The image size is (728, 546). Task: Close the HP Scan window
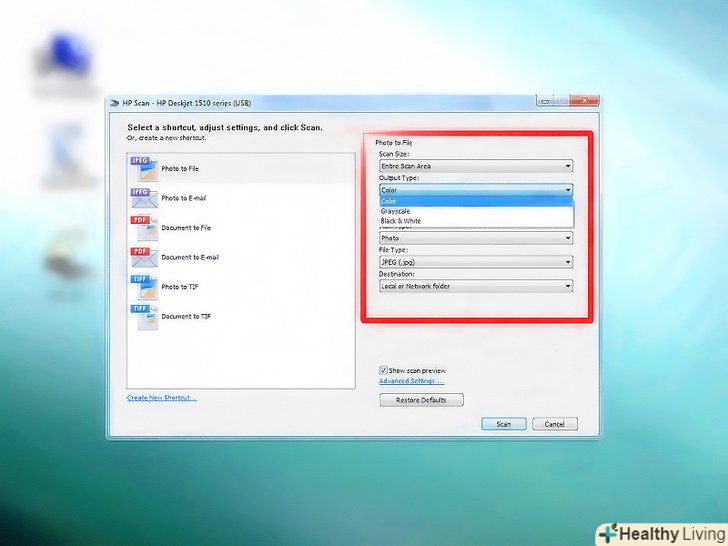[585, 101]
